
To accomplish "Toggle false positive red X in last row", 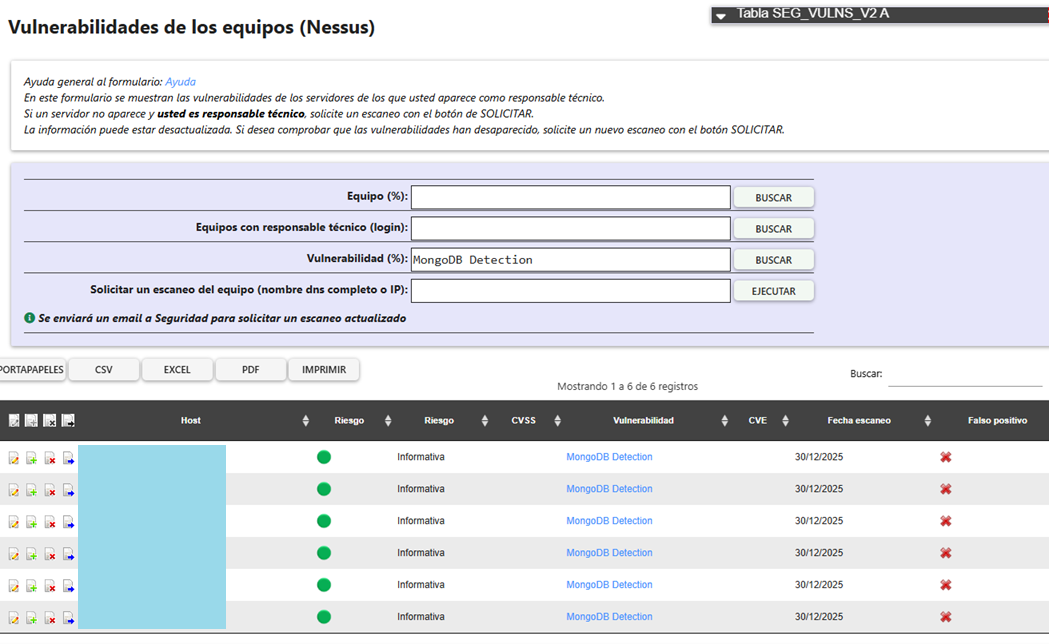I will [x=945, y=617].
